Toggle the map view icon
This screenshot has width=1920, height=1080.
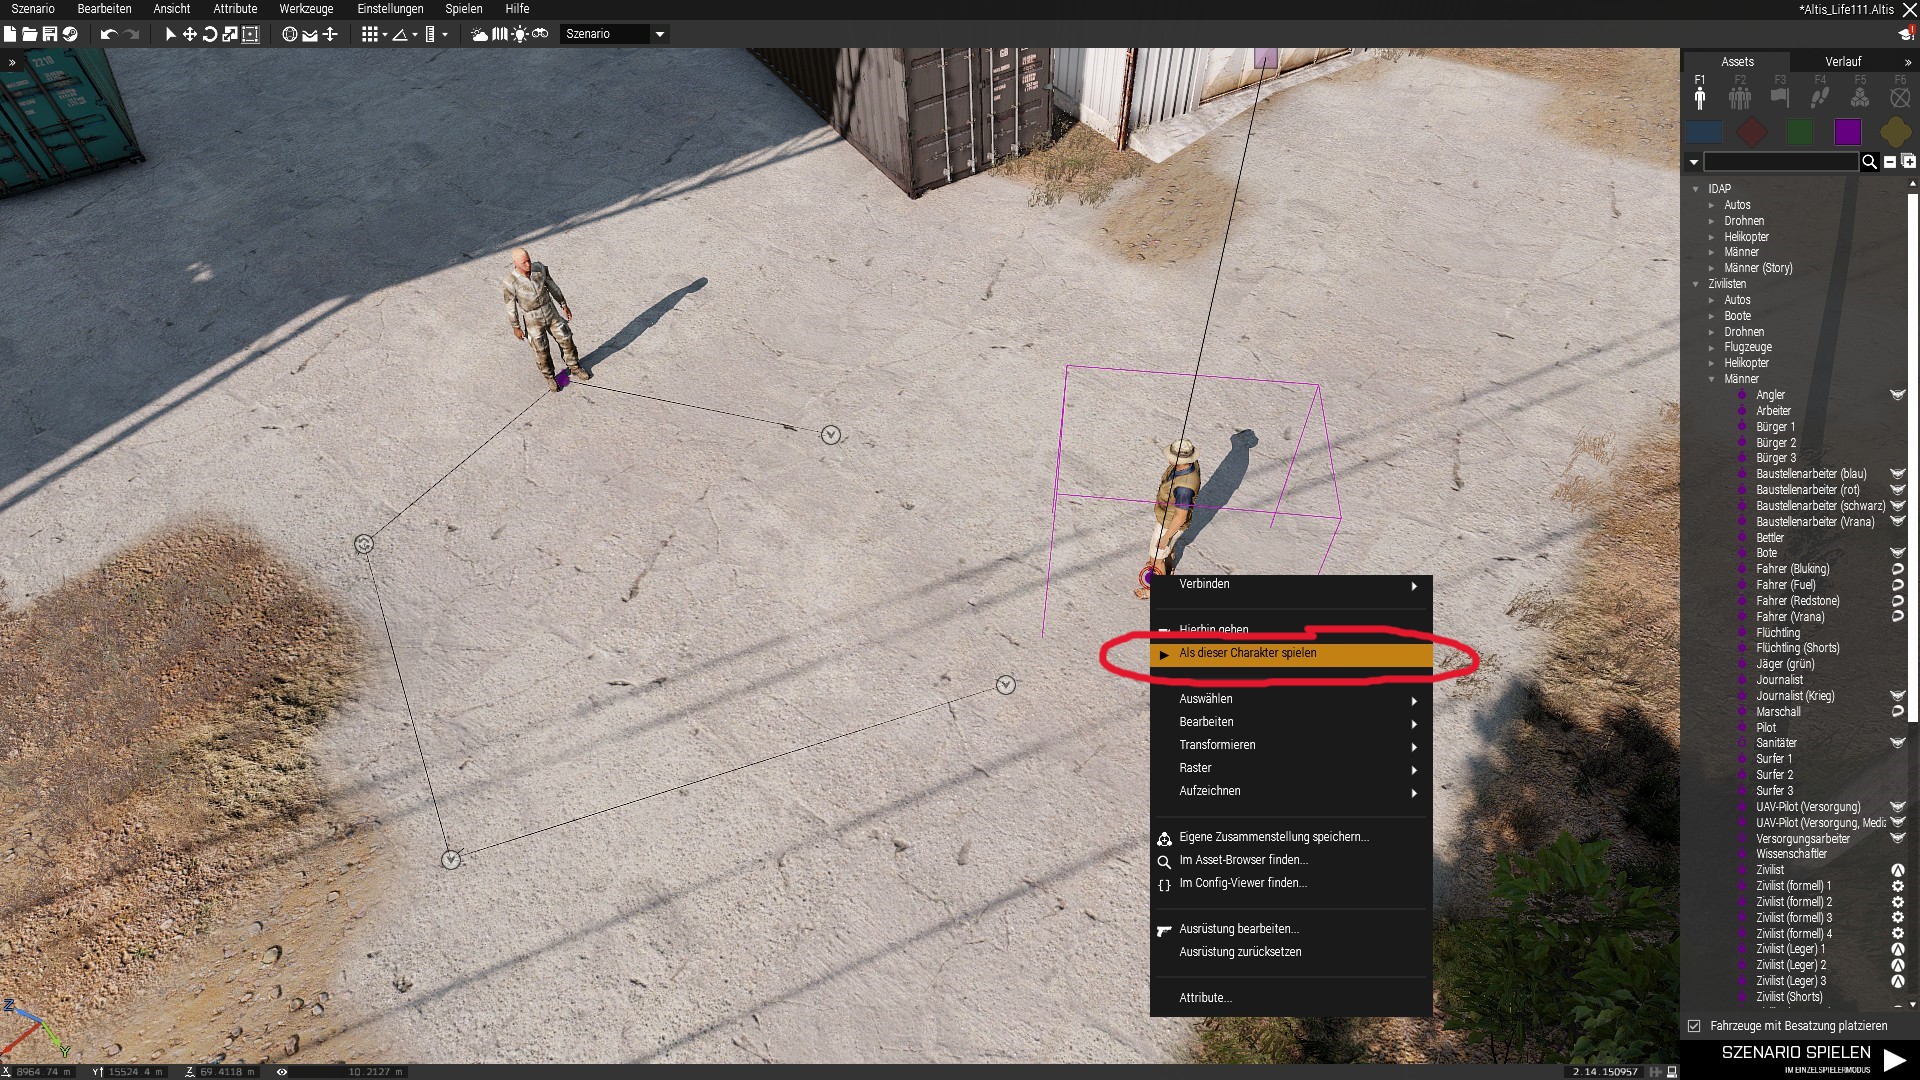click(x=500, y=34)
